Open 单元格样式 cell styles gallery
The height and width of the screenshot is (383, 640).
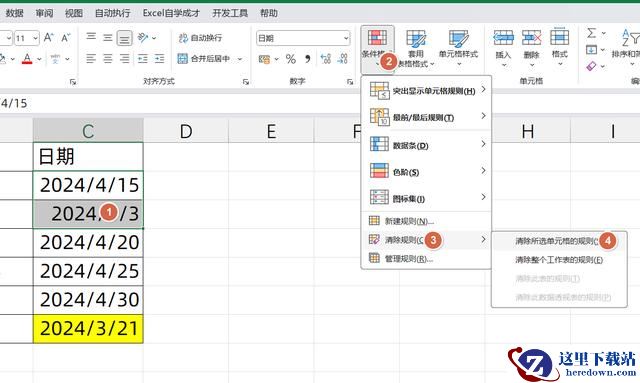tap(458, 48)
